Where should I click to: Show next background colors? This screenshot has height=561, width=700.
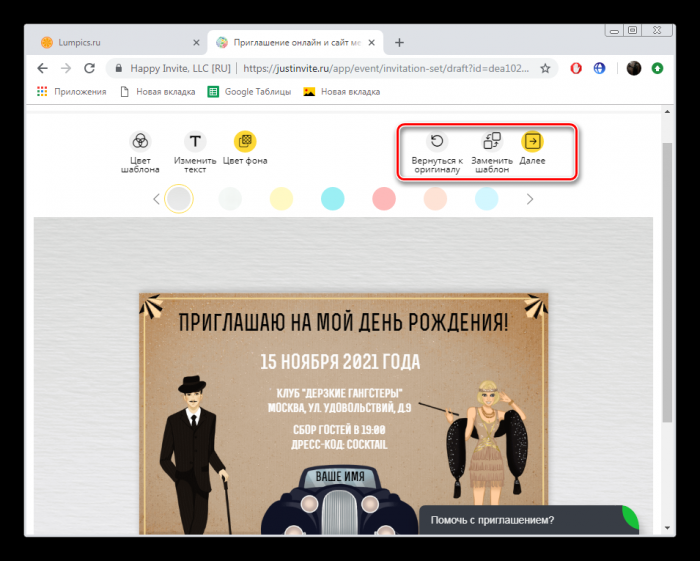[530, 199]
